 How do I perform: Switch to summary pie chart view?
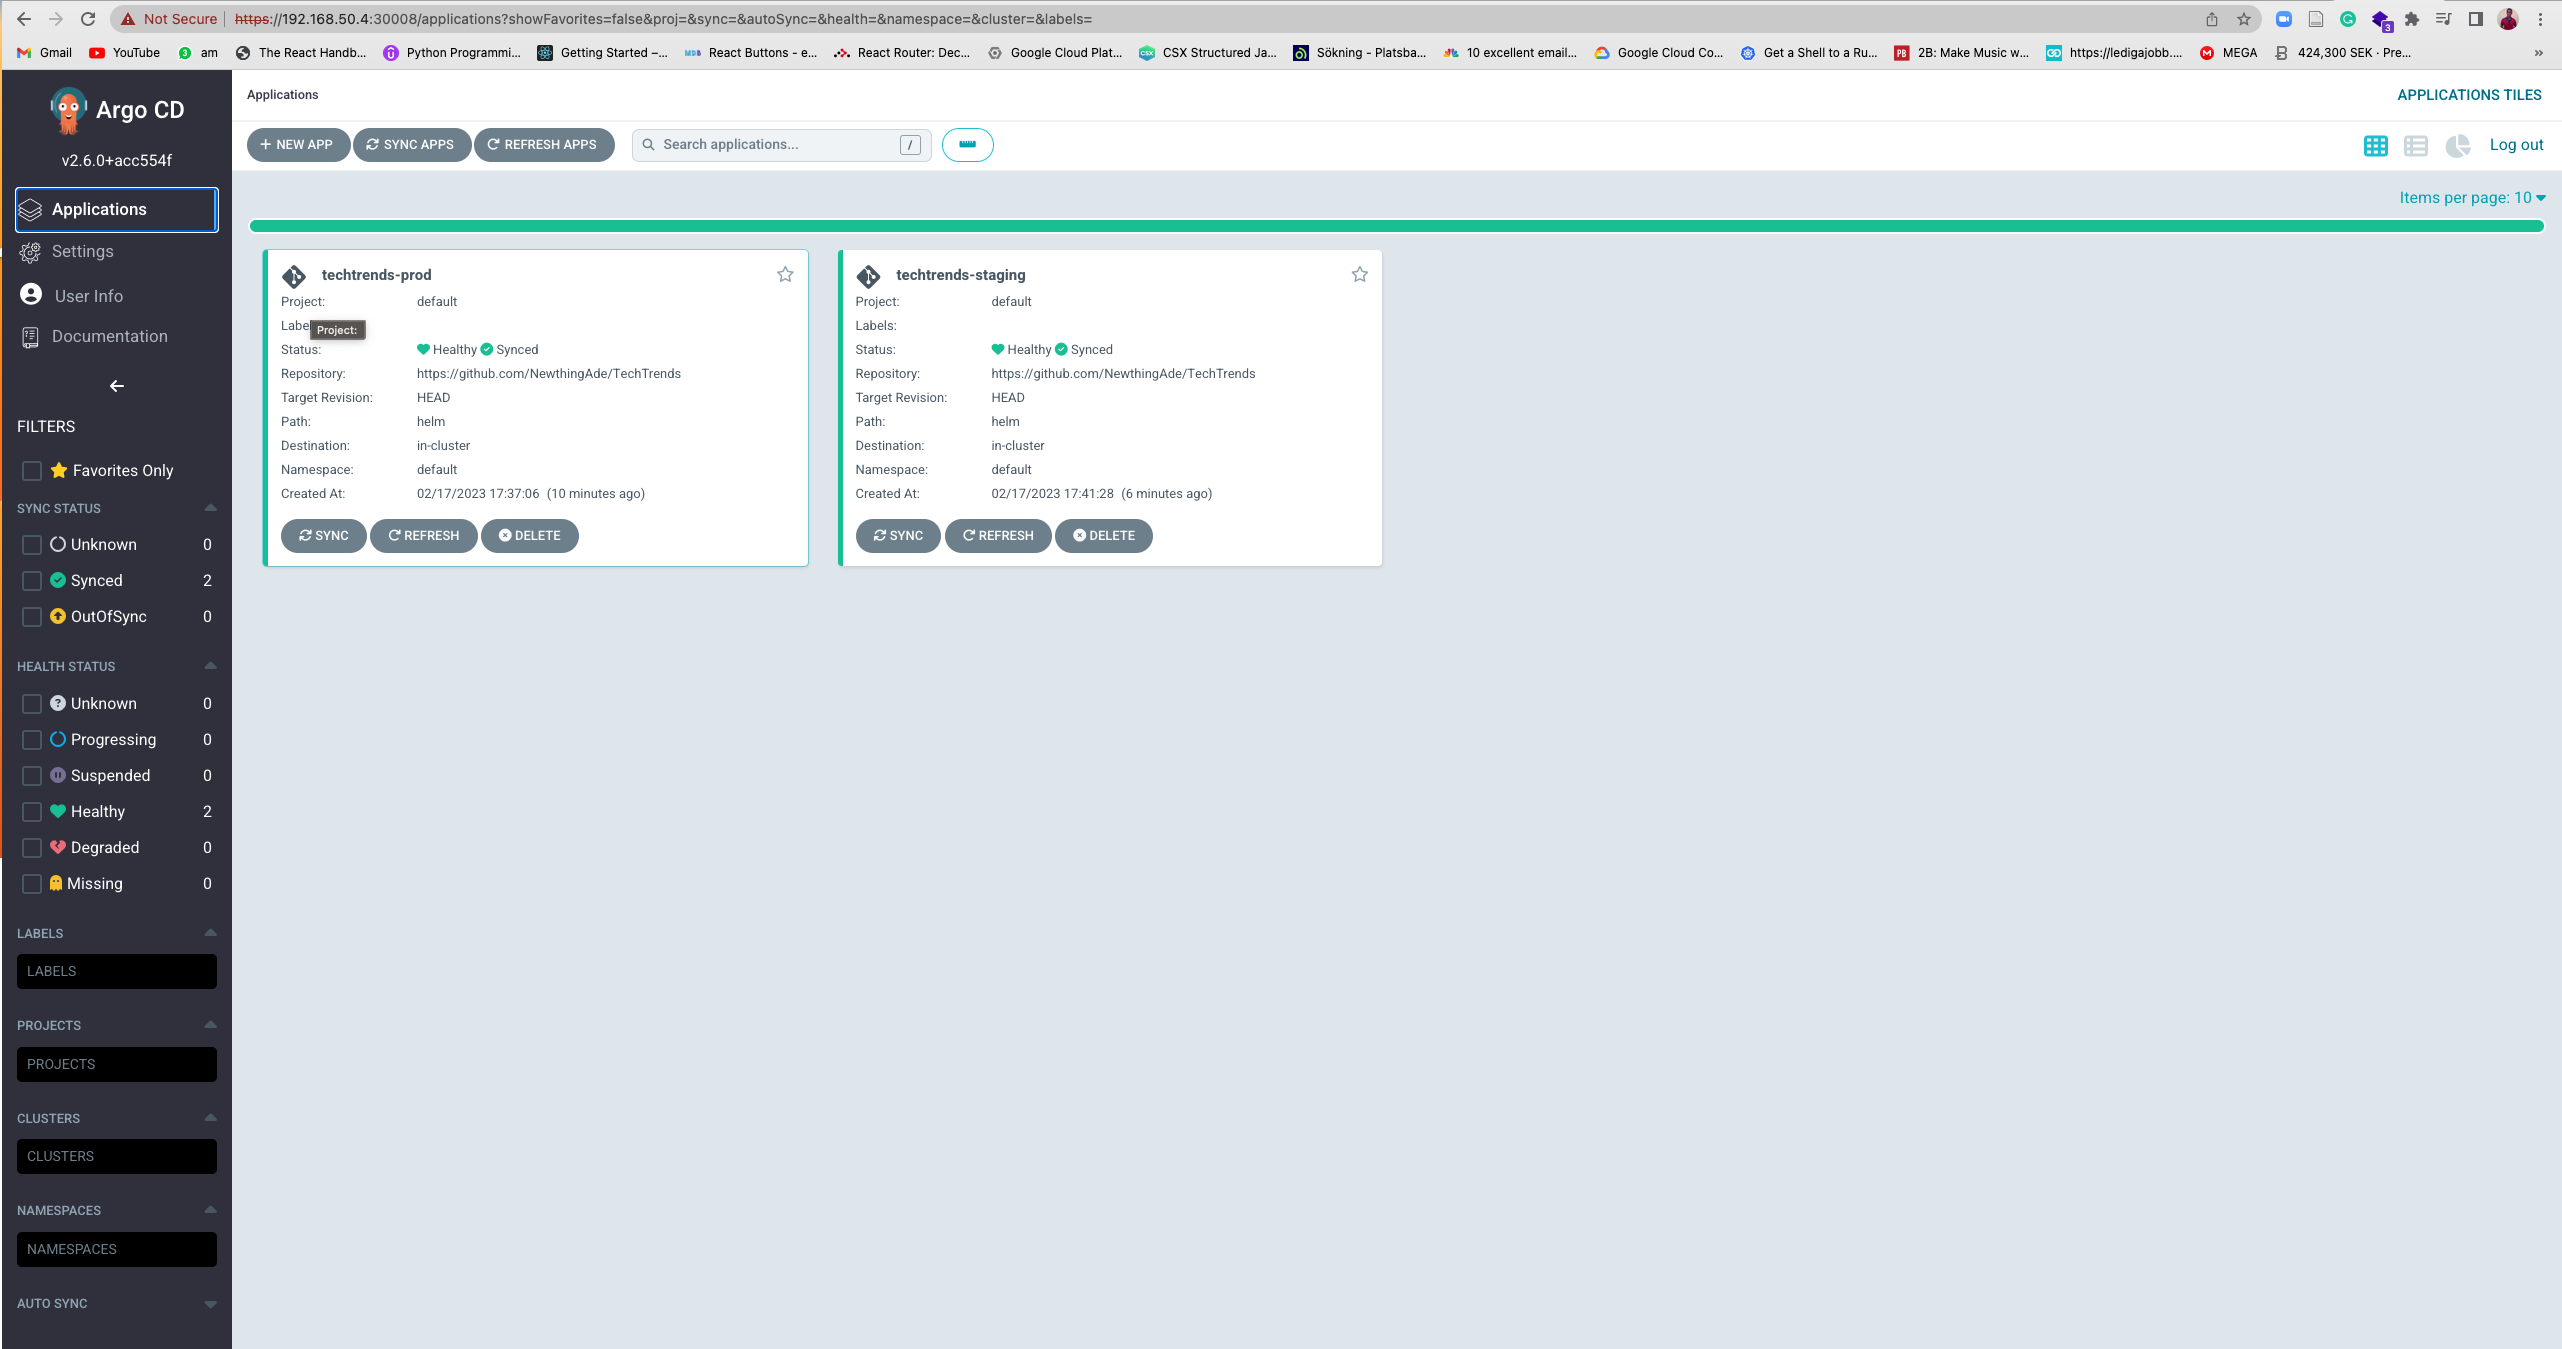pos(2457,145)
